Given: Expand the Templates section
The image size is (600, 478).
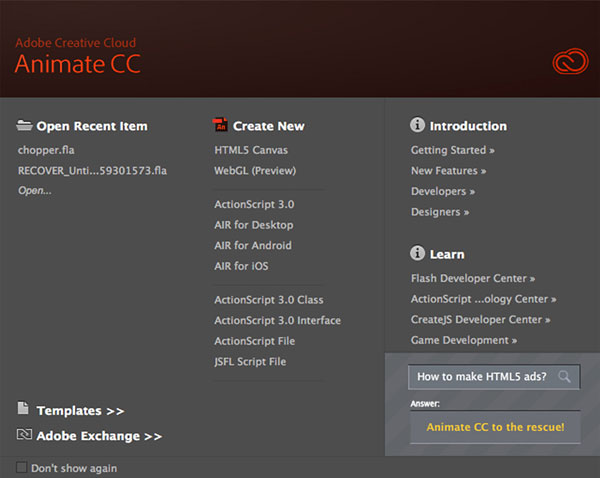Looking at the screenshot, I should [x=80, y=410].
